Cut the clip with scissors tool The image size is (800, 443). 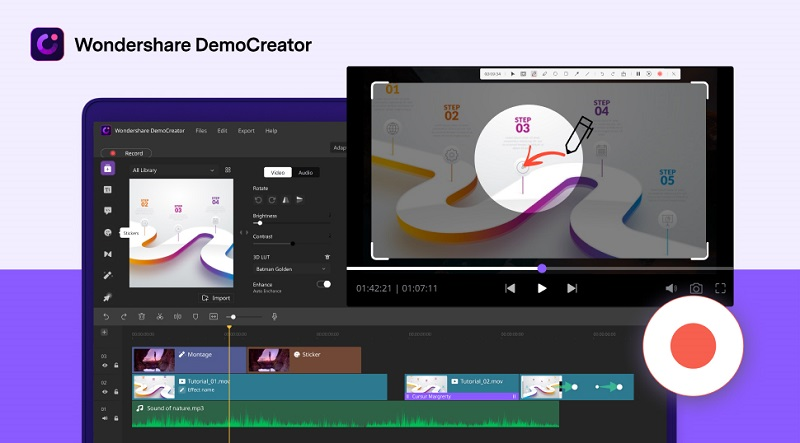click(x=160, y=317)
